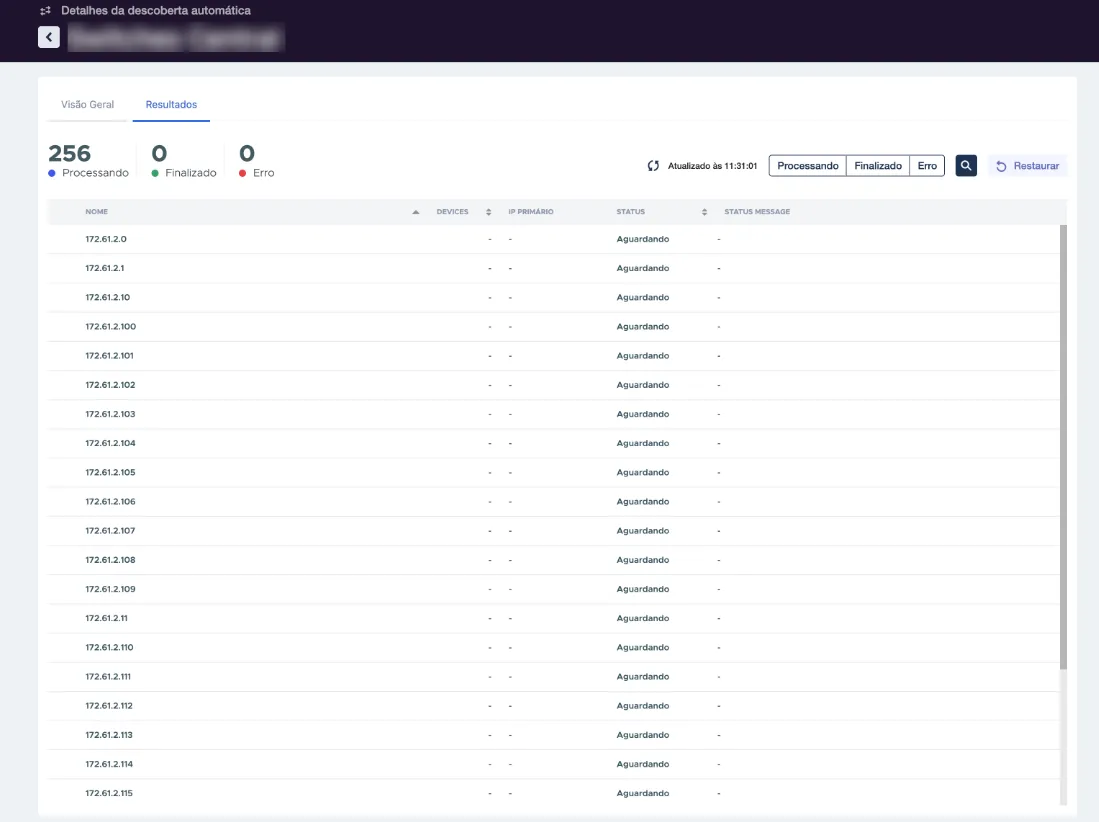Click the STATUS column sort arrows
This screenshot has height=822, width=1099.
tap(704, 212)
